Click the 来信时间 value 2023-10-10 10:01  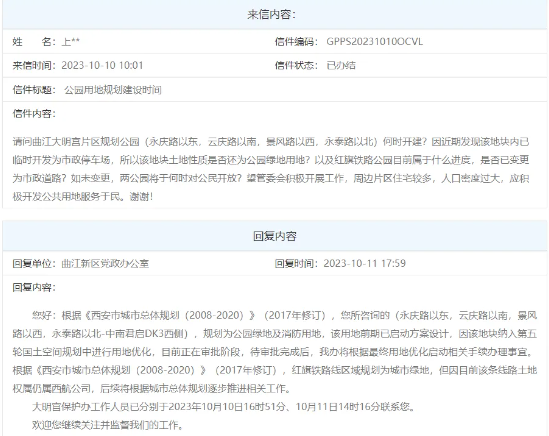point(102,65)
